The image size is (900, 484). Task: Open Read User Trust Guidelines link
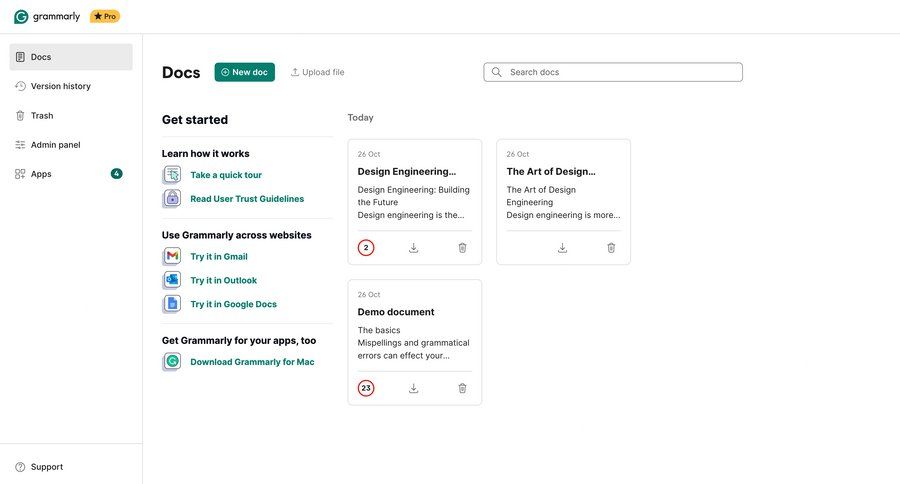(247, 199)
